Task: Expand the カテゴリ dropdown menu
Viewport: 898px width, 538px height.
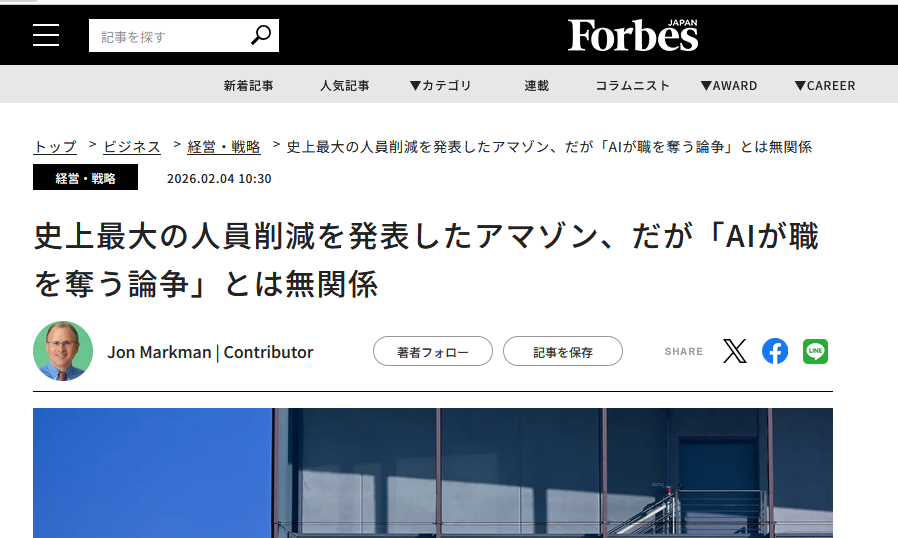Action: pyautogui.click(x=440, y=85)
